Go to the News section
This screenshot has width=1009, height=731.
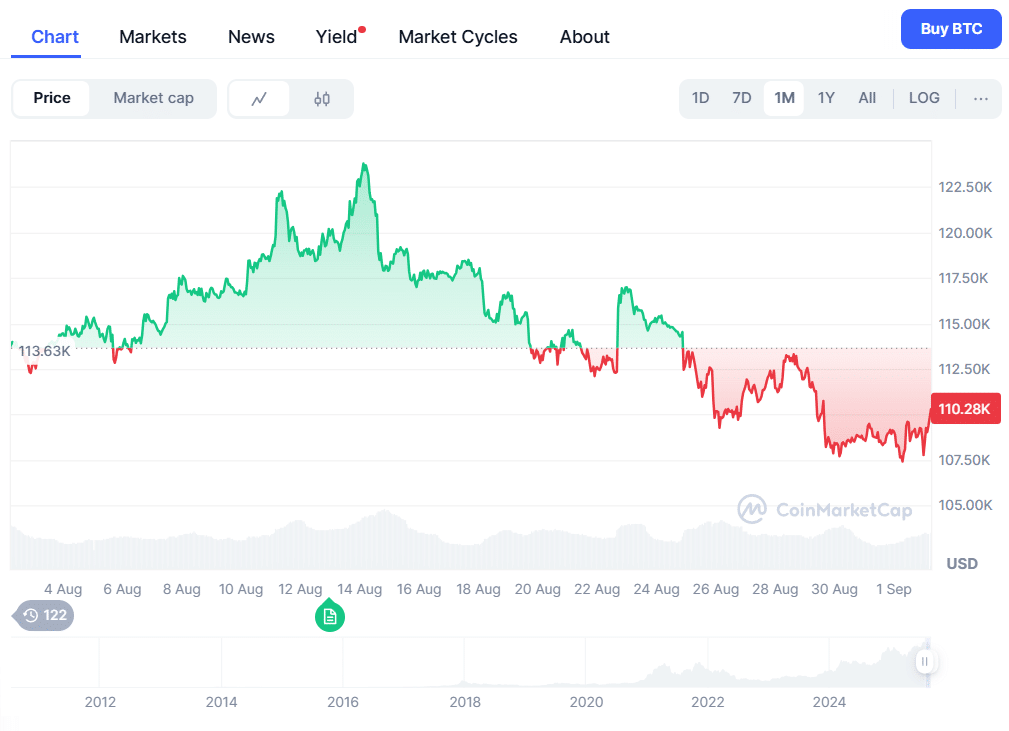click(x=250, y=36)
